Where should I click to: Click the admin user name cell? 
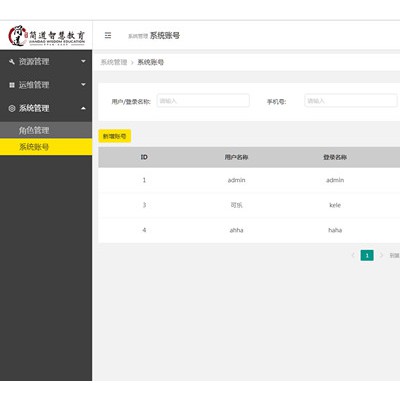tap(236, 180)
